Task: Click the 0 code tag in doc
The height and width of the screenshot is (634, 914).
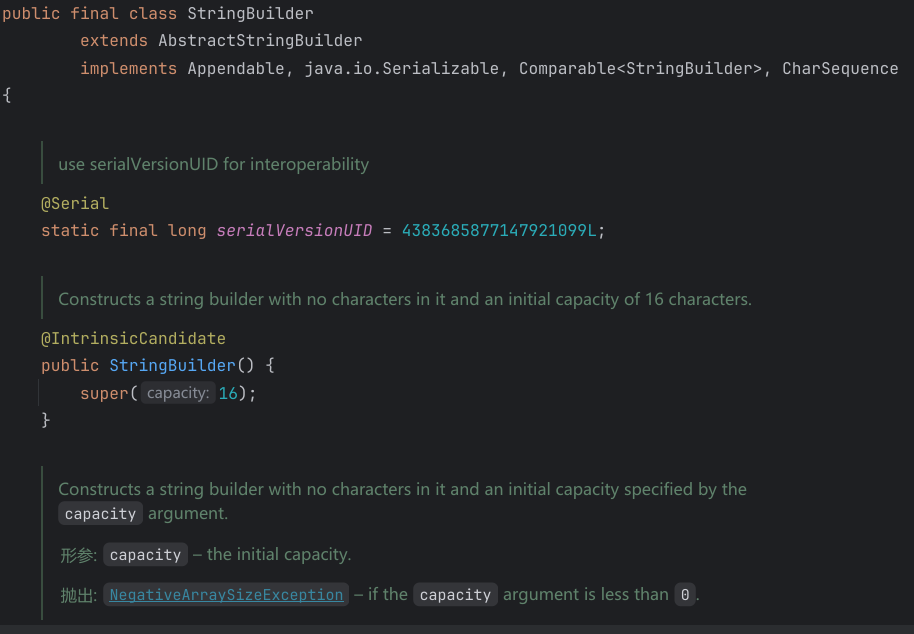Action: tap(684, 595)
